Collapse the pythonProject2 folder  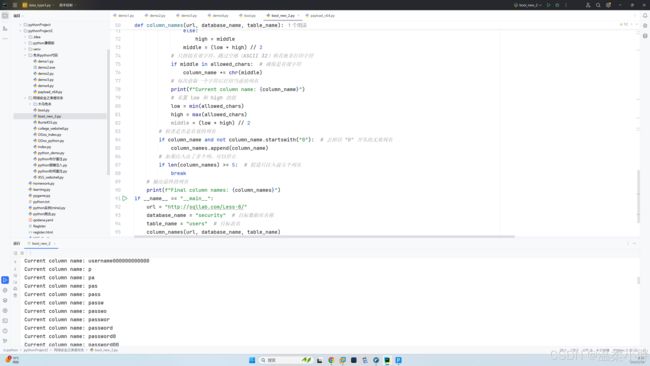coord(20,31)
